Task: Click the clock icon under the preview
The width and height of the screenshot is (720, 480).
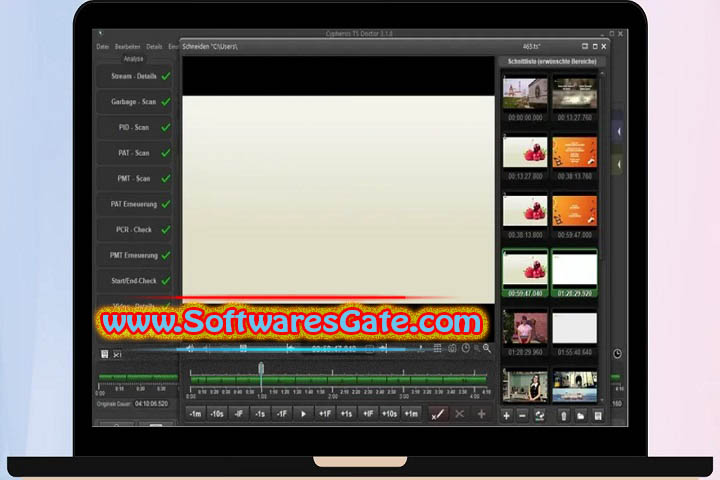Action: click(466, 348)
